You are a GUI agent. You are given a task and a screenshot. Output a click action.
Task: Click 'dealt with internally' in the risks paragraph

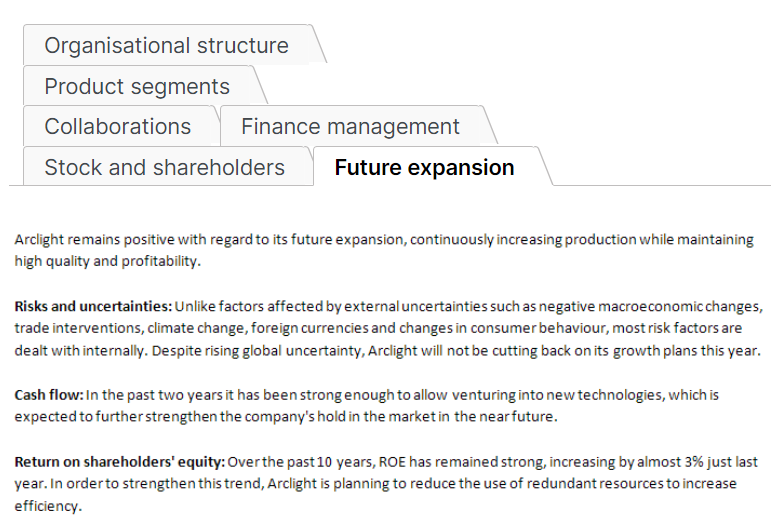point(80,351)
